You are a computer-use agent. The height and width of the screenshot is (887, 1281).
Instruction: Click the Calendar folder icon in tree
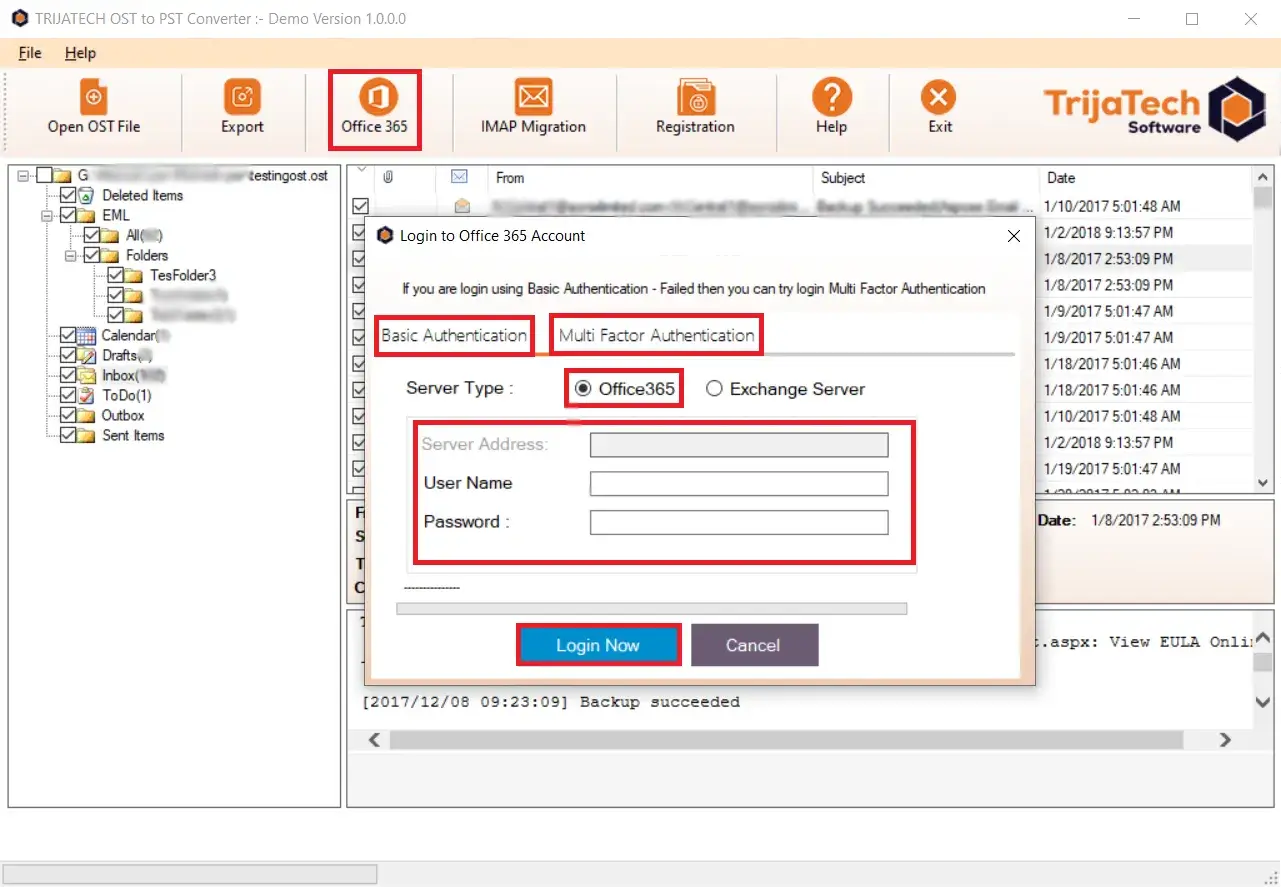[x=87, y=335]
